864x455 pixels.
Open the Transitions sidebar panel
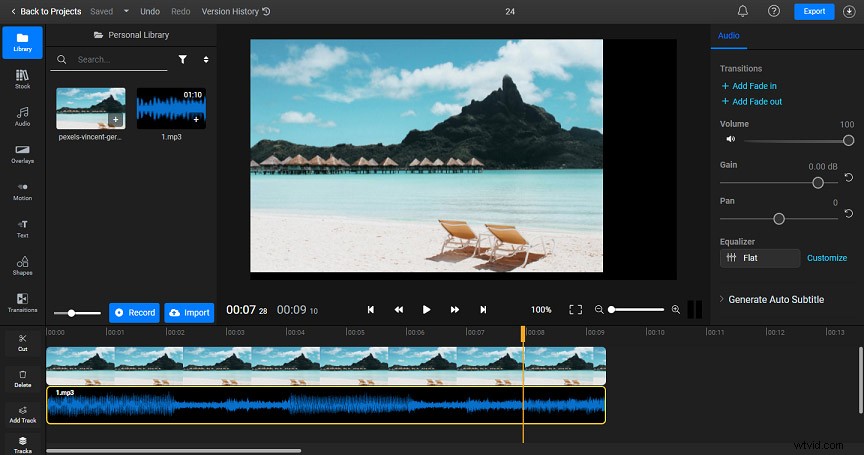pos(23,303)
